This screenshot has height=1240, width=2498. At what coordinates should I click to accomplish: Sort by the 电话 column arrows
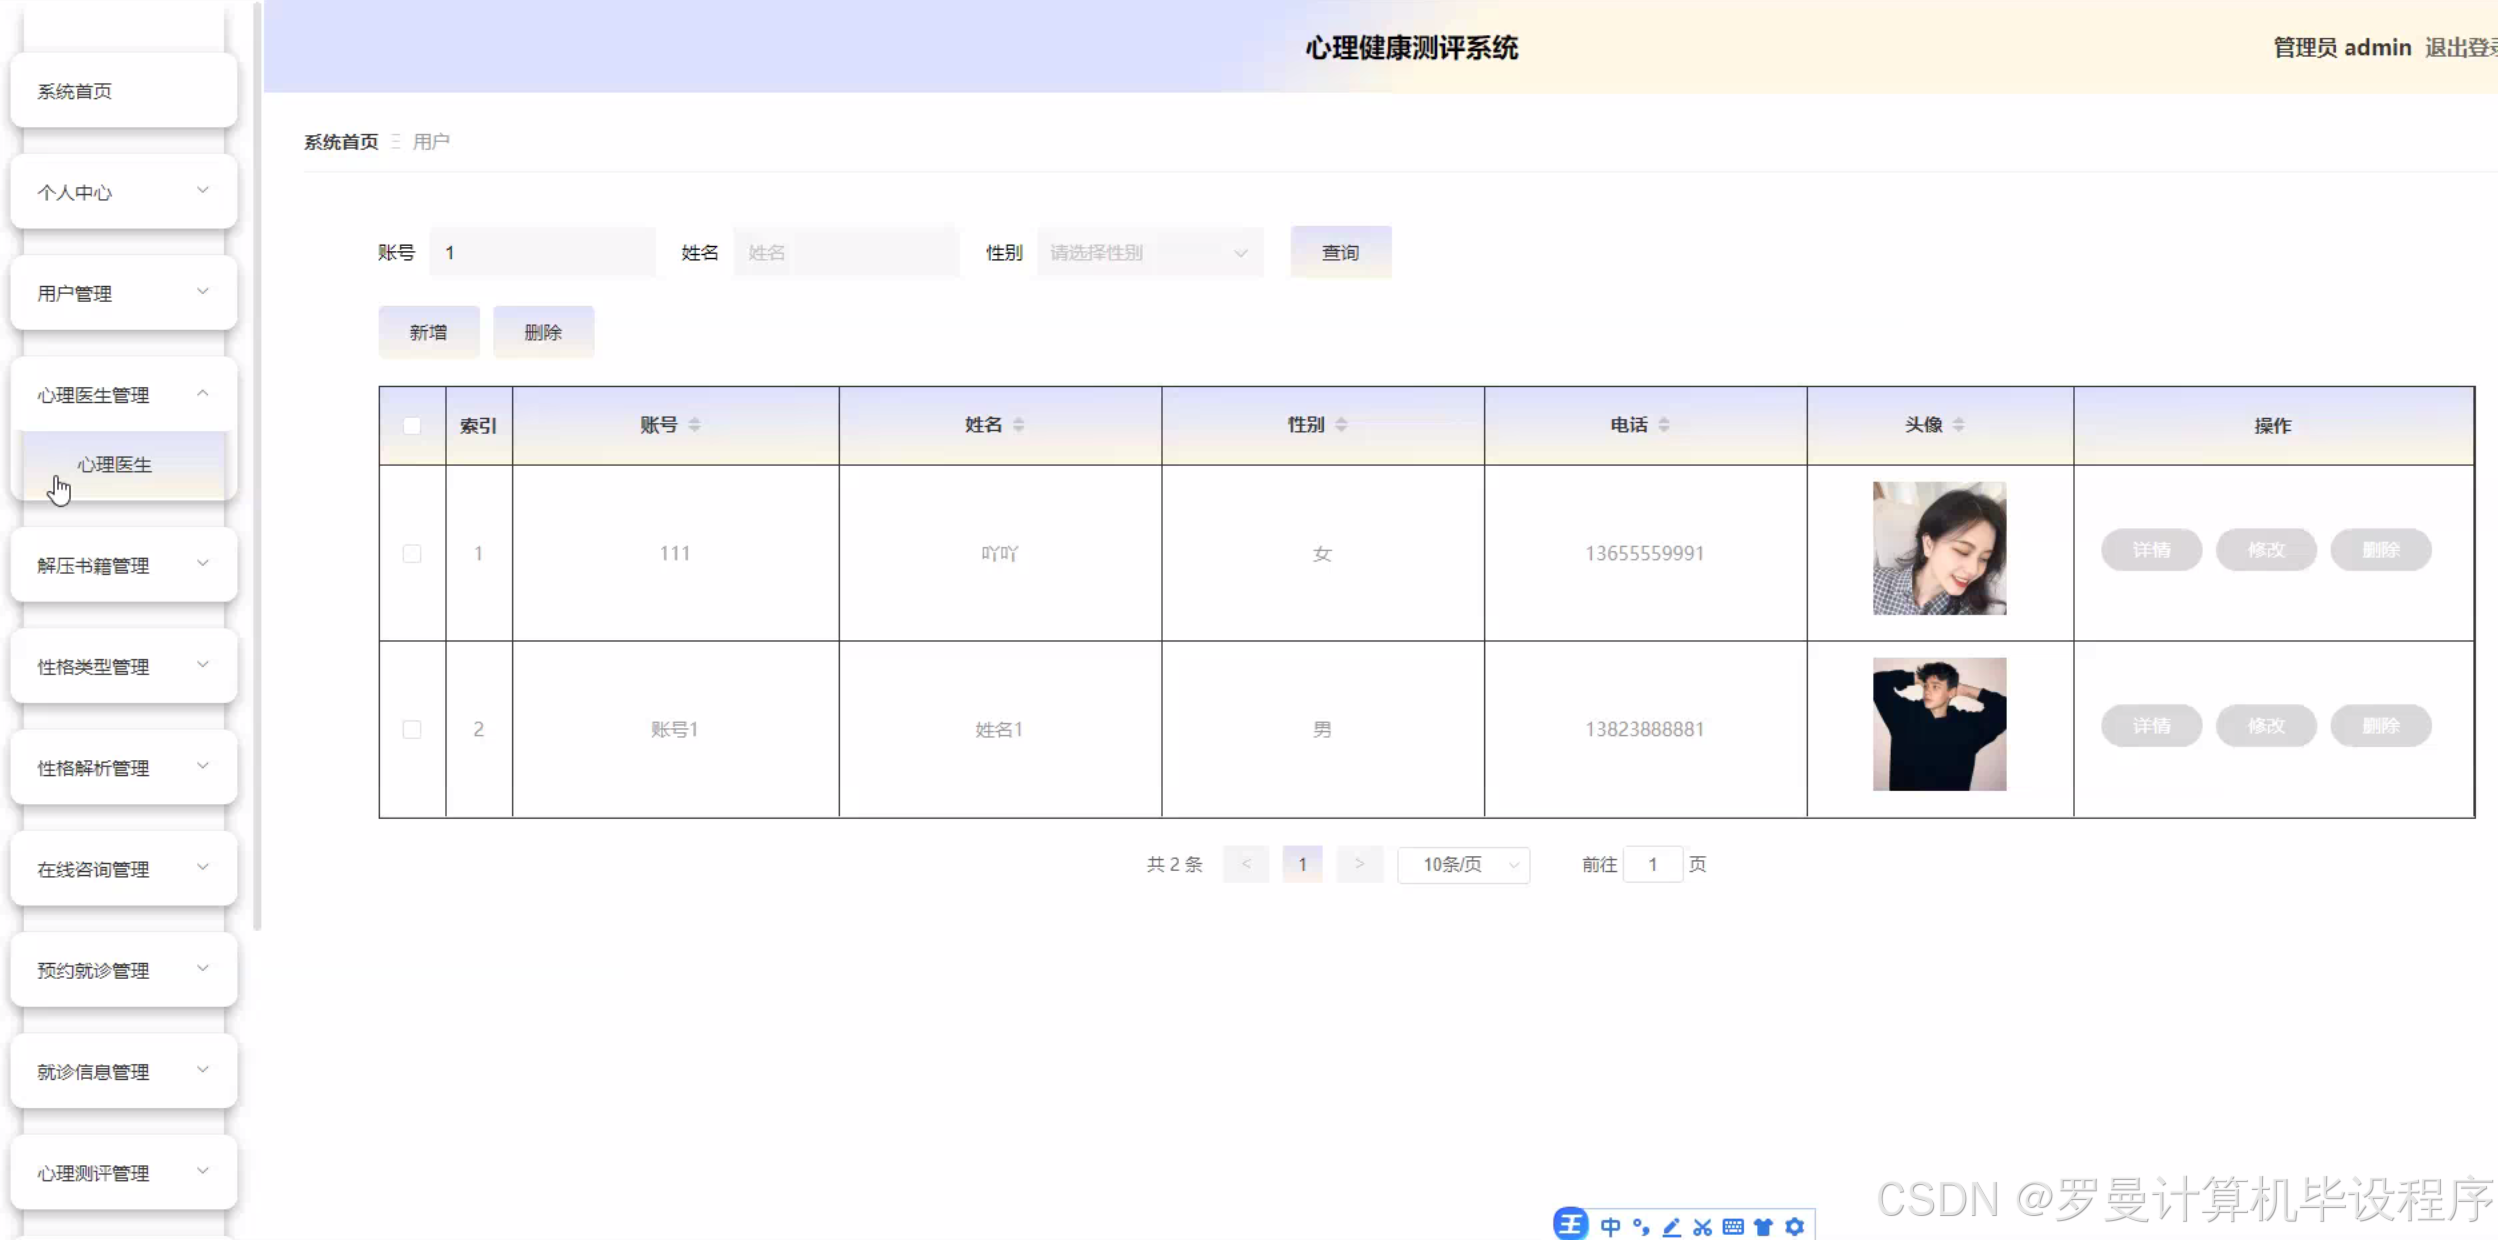pyautogui.click(x=1664, y=425)
